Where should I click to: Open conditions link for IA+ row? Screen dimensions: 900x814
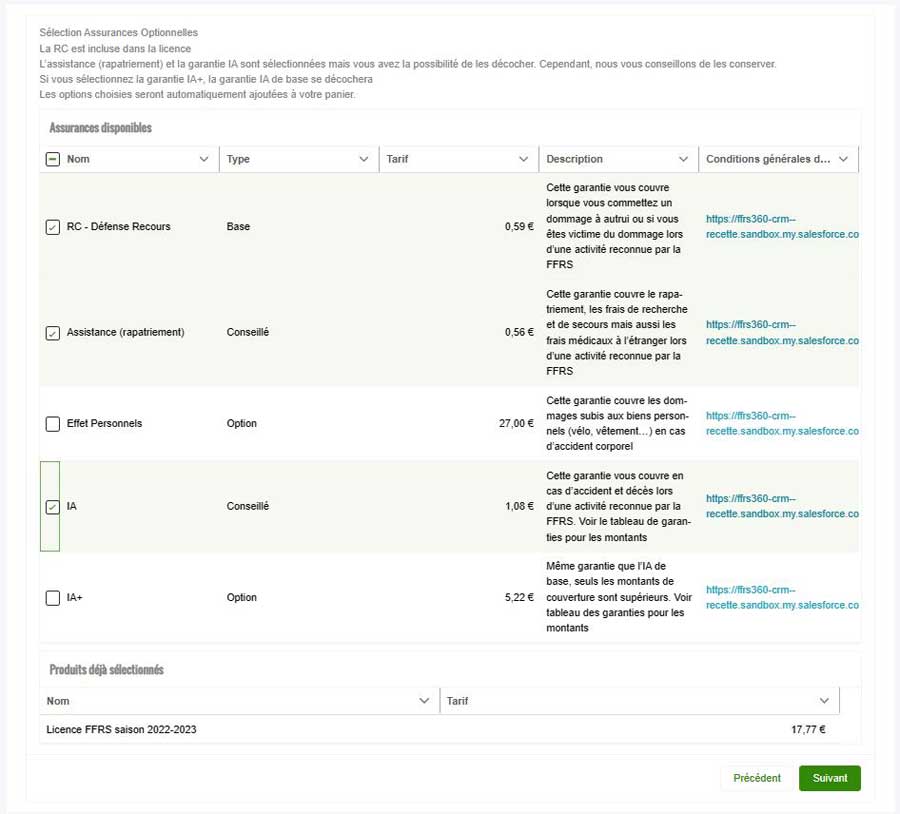(x=782, y=597)
